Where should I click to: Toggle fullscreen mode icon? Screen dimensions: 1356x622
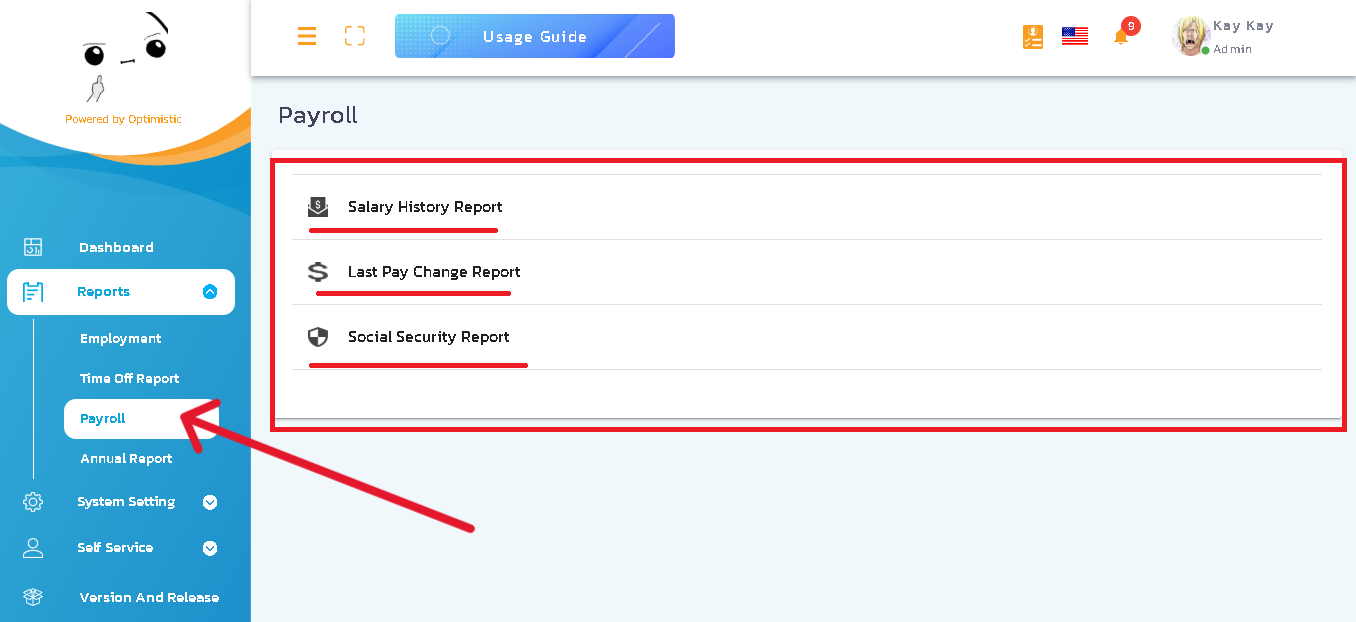(354, 36)
